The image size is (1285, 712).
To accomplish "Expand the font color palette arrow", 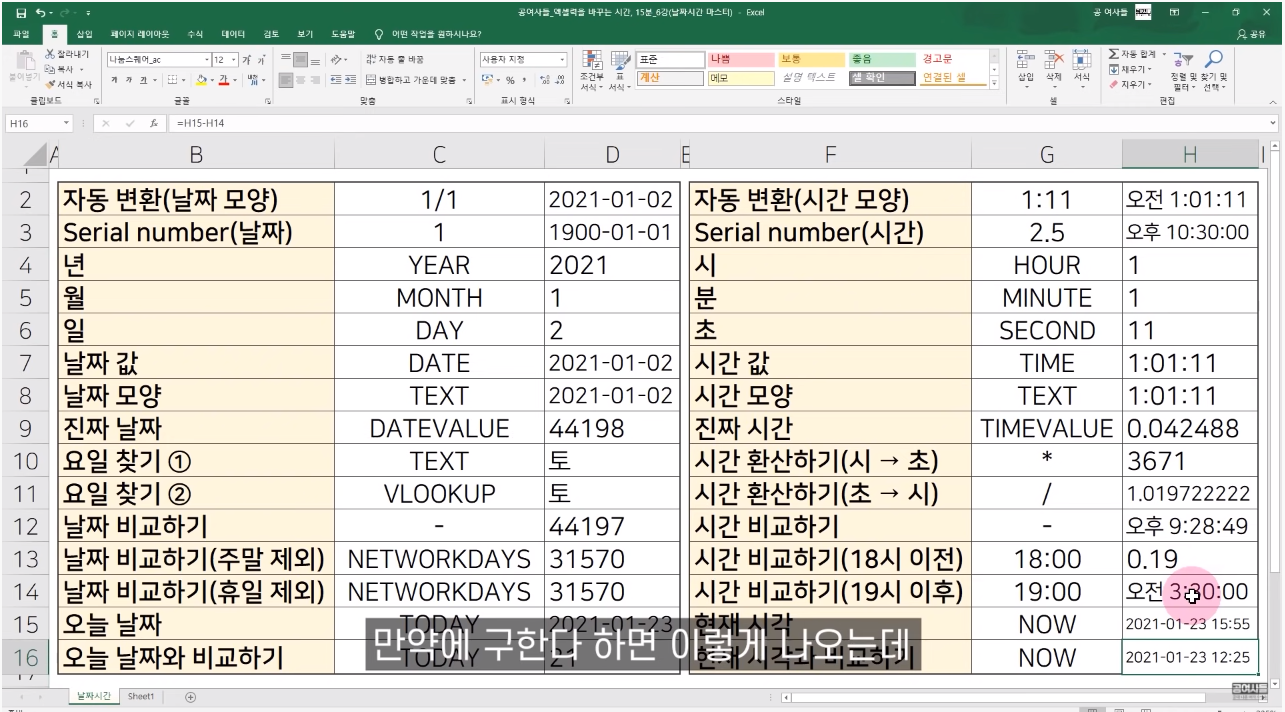I will click(x=233, y=80).
